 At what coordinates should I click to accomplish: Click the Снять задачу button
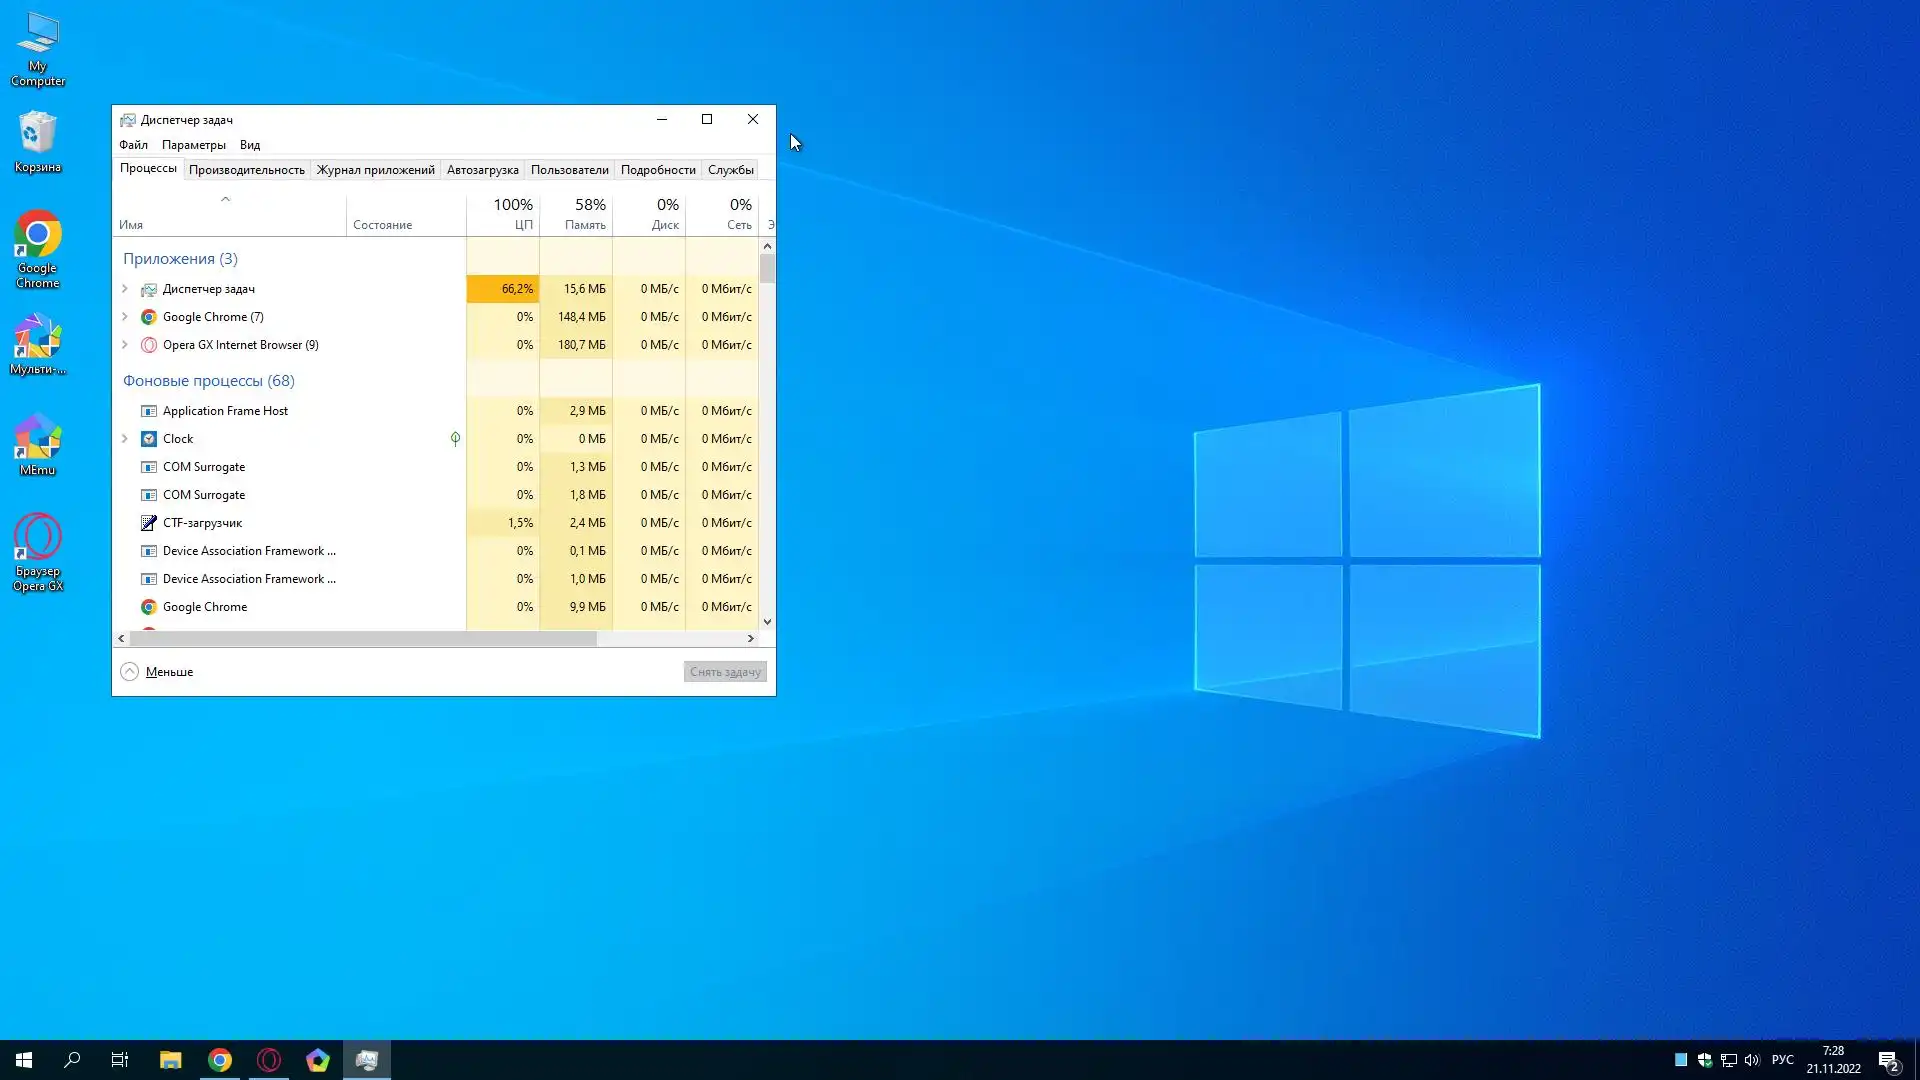click(x=725, y=672)
